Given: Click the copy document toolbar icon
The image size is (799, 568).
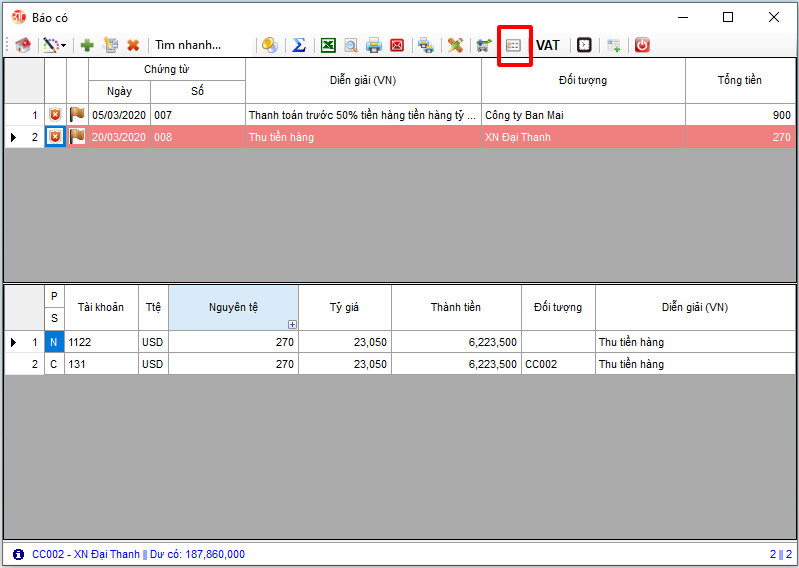Looking at the screenshot, I should click(x=111, y=45).
